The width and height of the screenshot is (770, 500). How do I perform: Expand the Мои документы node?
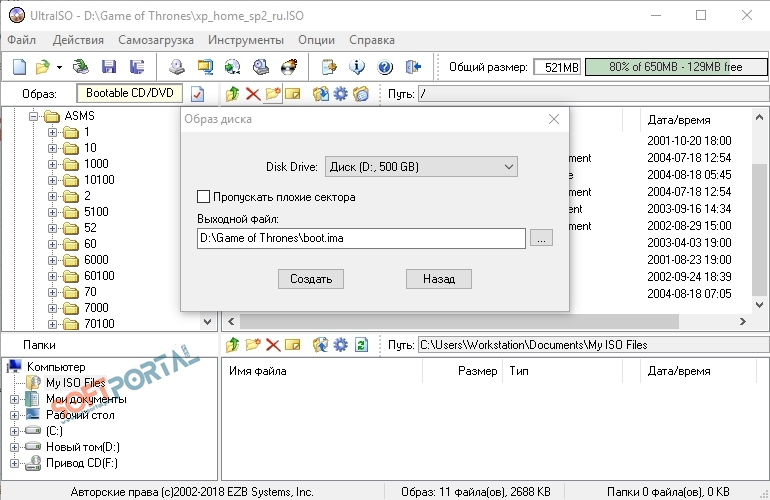click(x=14, y=399)
